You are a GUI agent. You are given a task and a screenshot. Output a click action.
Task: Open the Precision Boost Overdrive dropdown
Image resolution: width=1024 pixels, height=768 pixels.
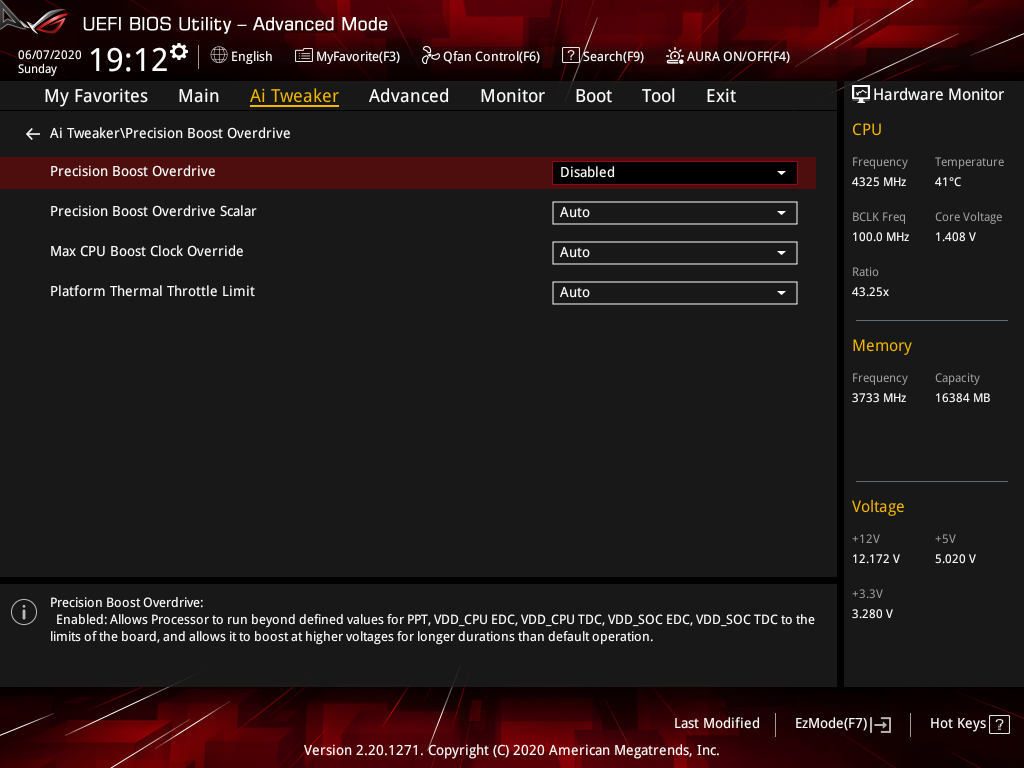[x=675, y=172]
